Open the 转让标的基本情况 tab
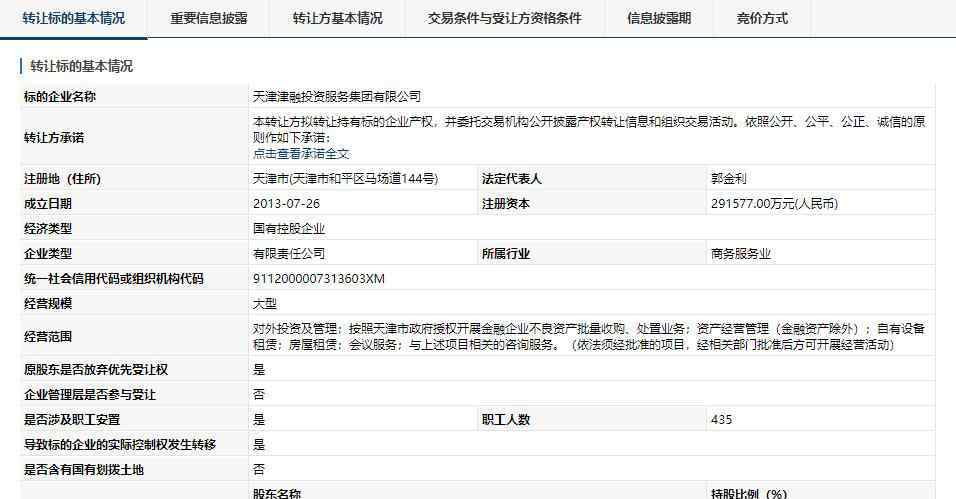The image size is (956, 499). pos(73,18)
